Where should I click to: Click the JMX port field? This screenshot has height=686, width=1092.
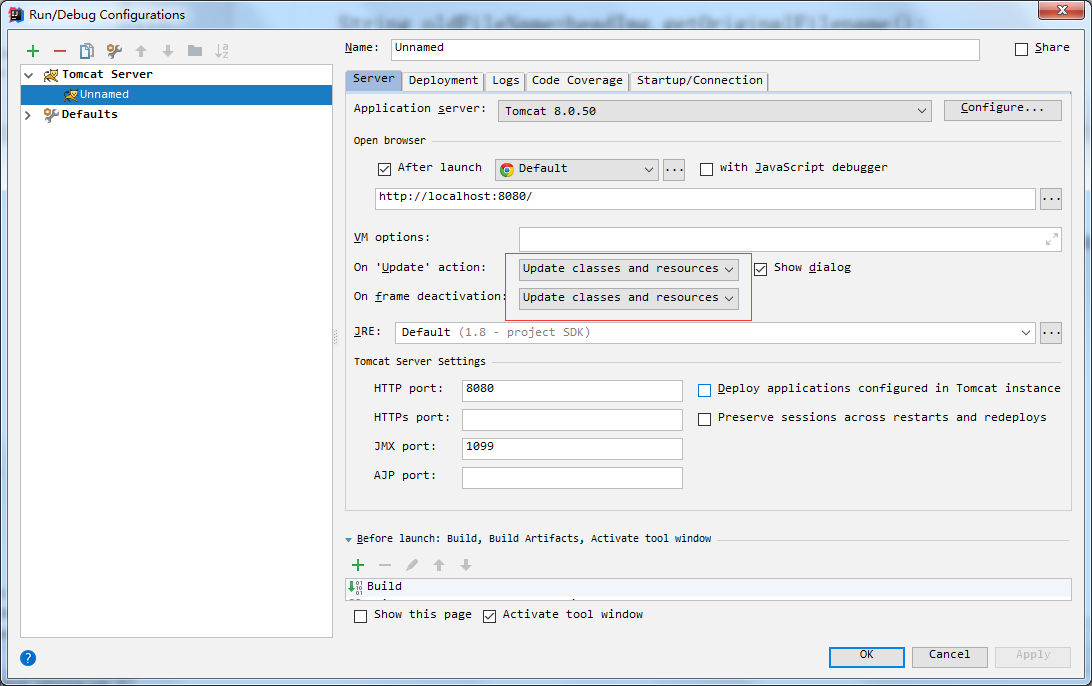click(572, 449)
